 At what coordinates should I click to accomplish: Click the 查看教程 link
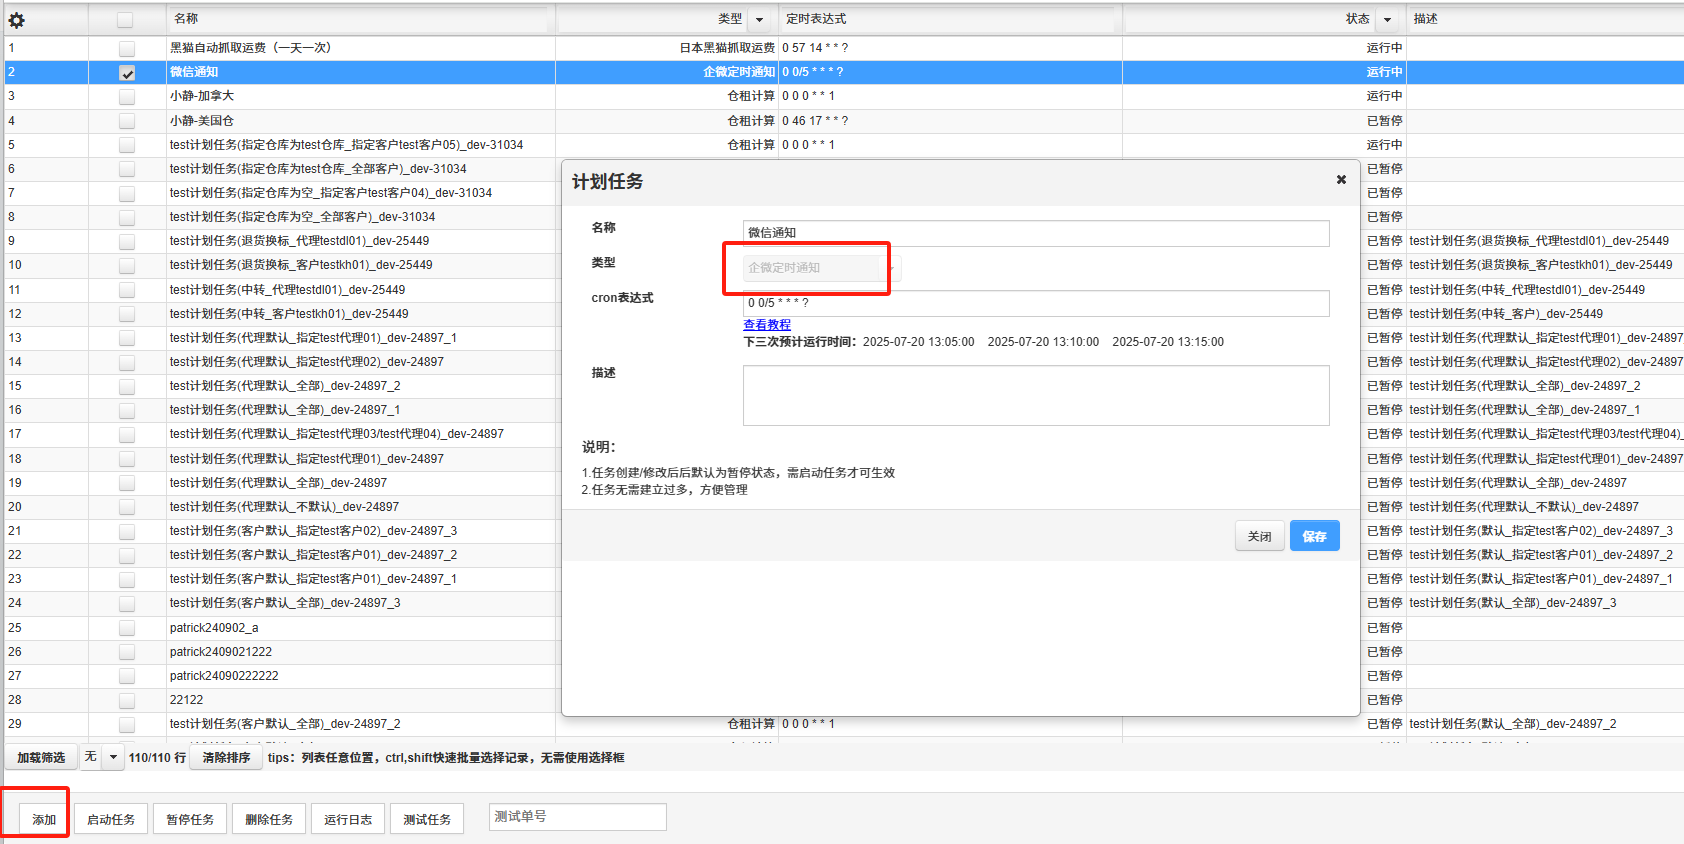[767, 325]
